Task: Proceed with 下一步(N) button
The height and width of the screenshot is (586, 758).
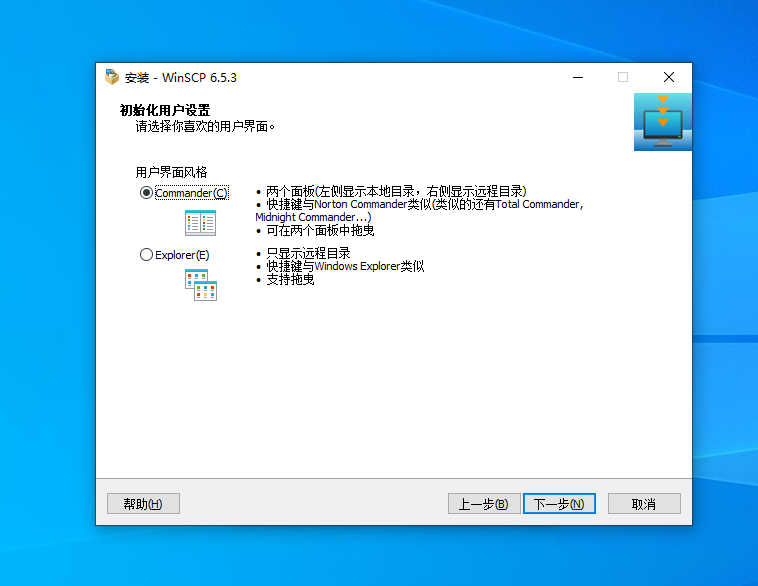Action: coord(559,504)
